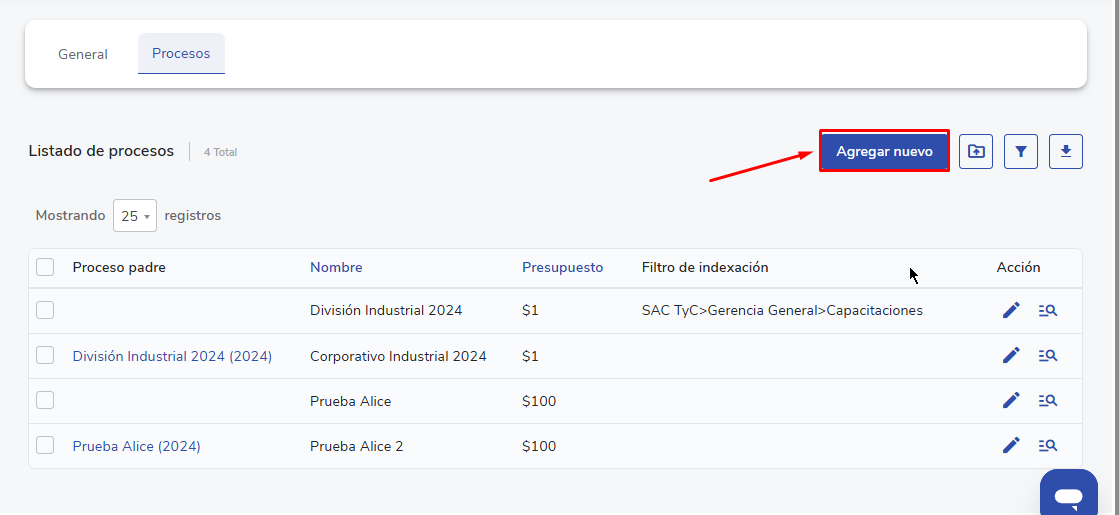Toggle the select-all checkbox in table header
1119x515 pixels.
45,267
